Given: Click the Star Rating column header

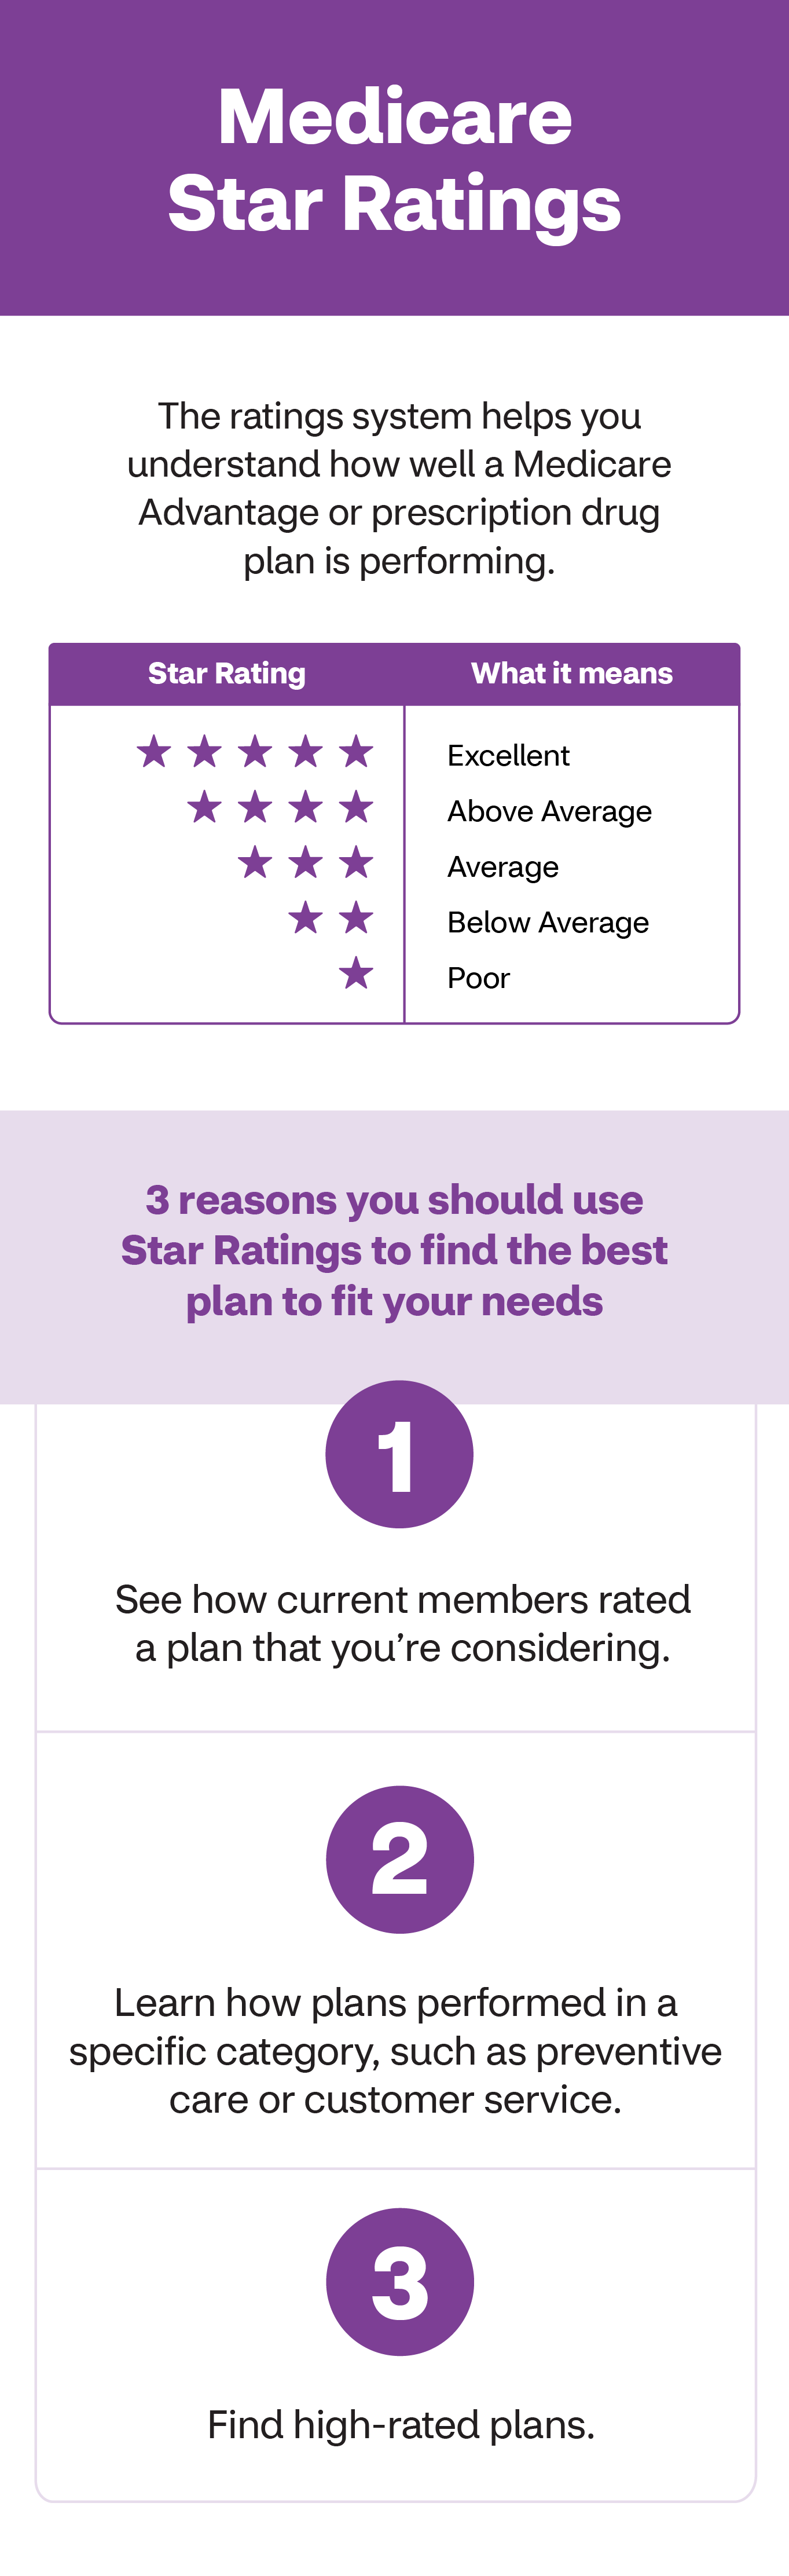Looking at the screenshot, I should point(227,674).
